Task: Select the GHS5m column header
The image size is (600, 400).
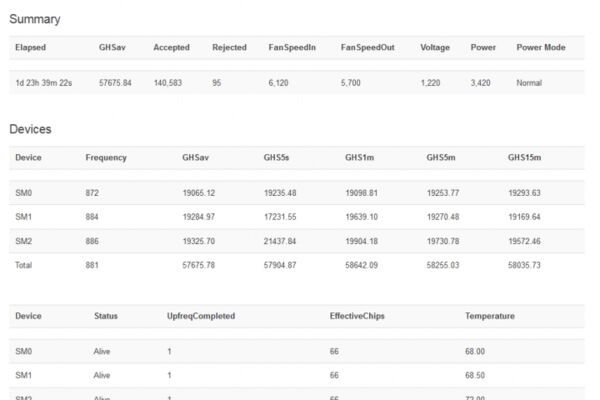Action: pyautogui.click(x=441, y=158)
